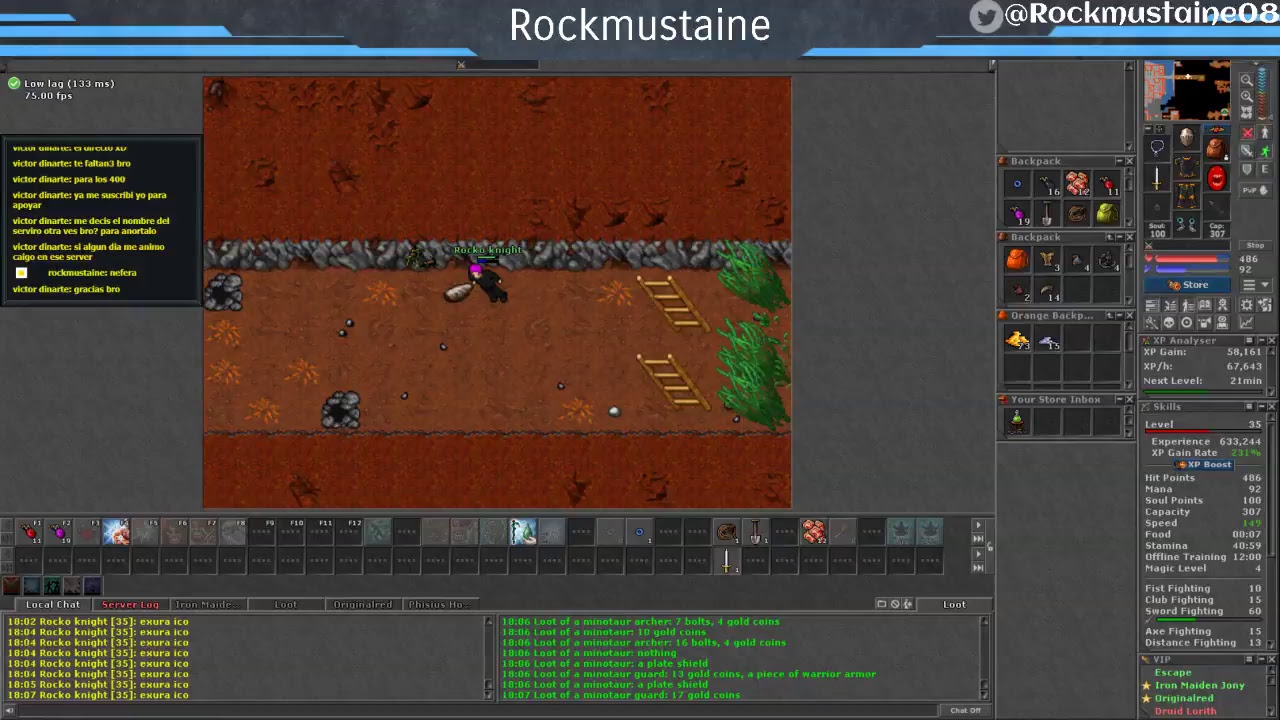This screenshot has height=720, width=1280.
Task: Open Loot tab beside Originalred tab
Action: 285,604
